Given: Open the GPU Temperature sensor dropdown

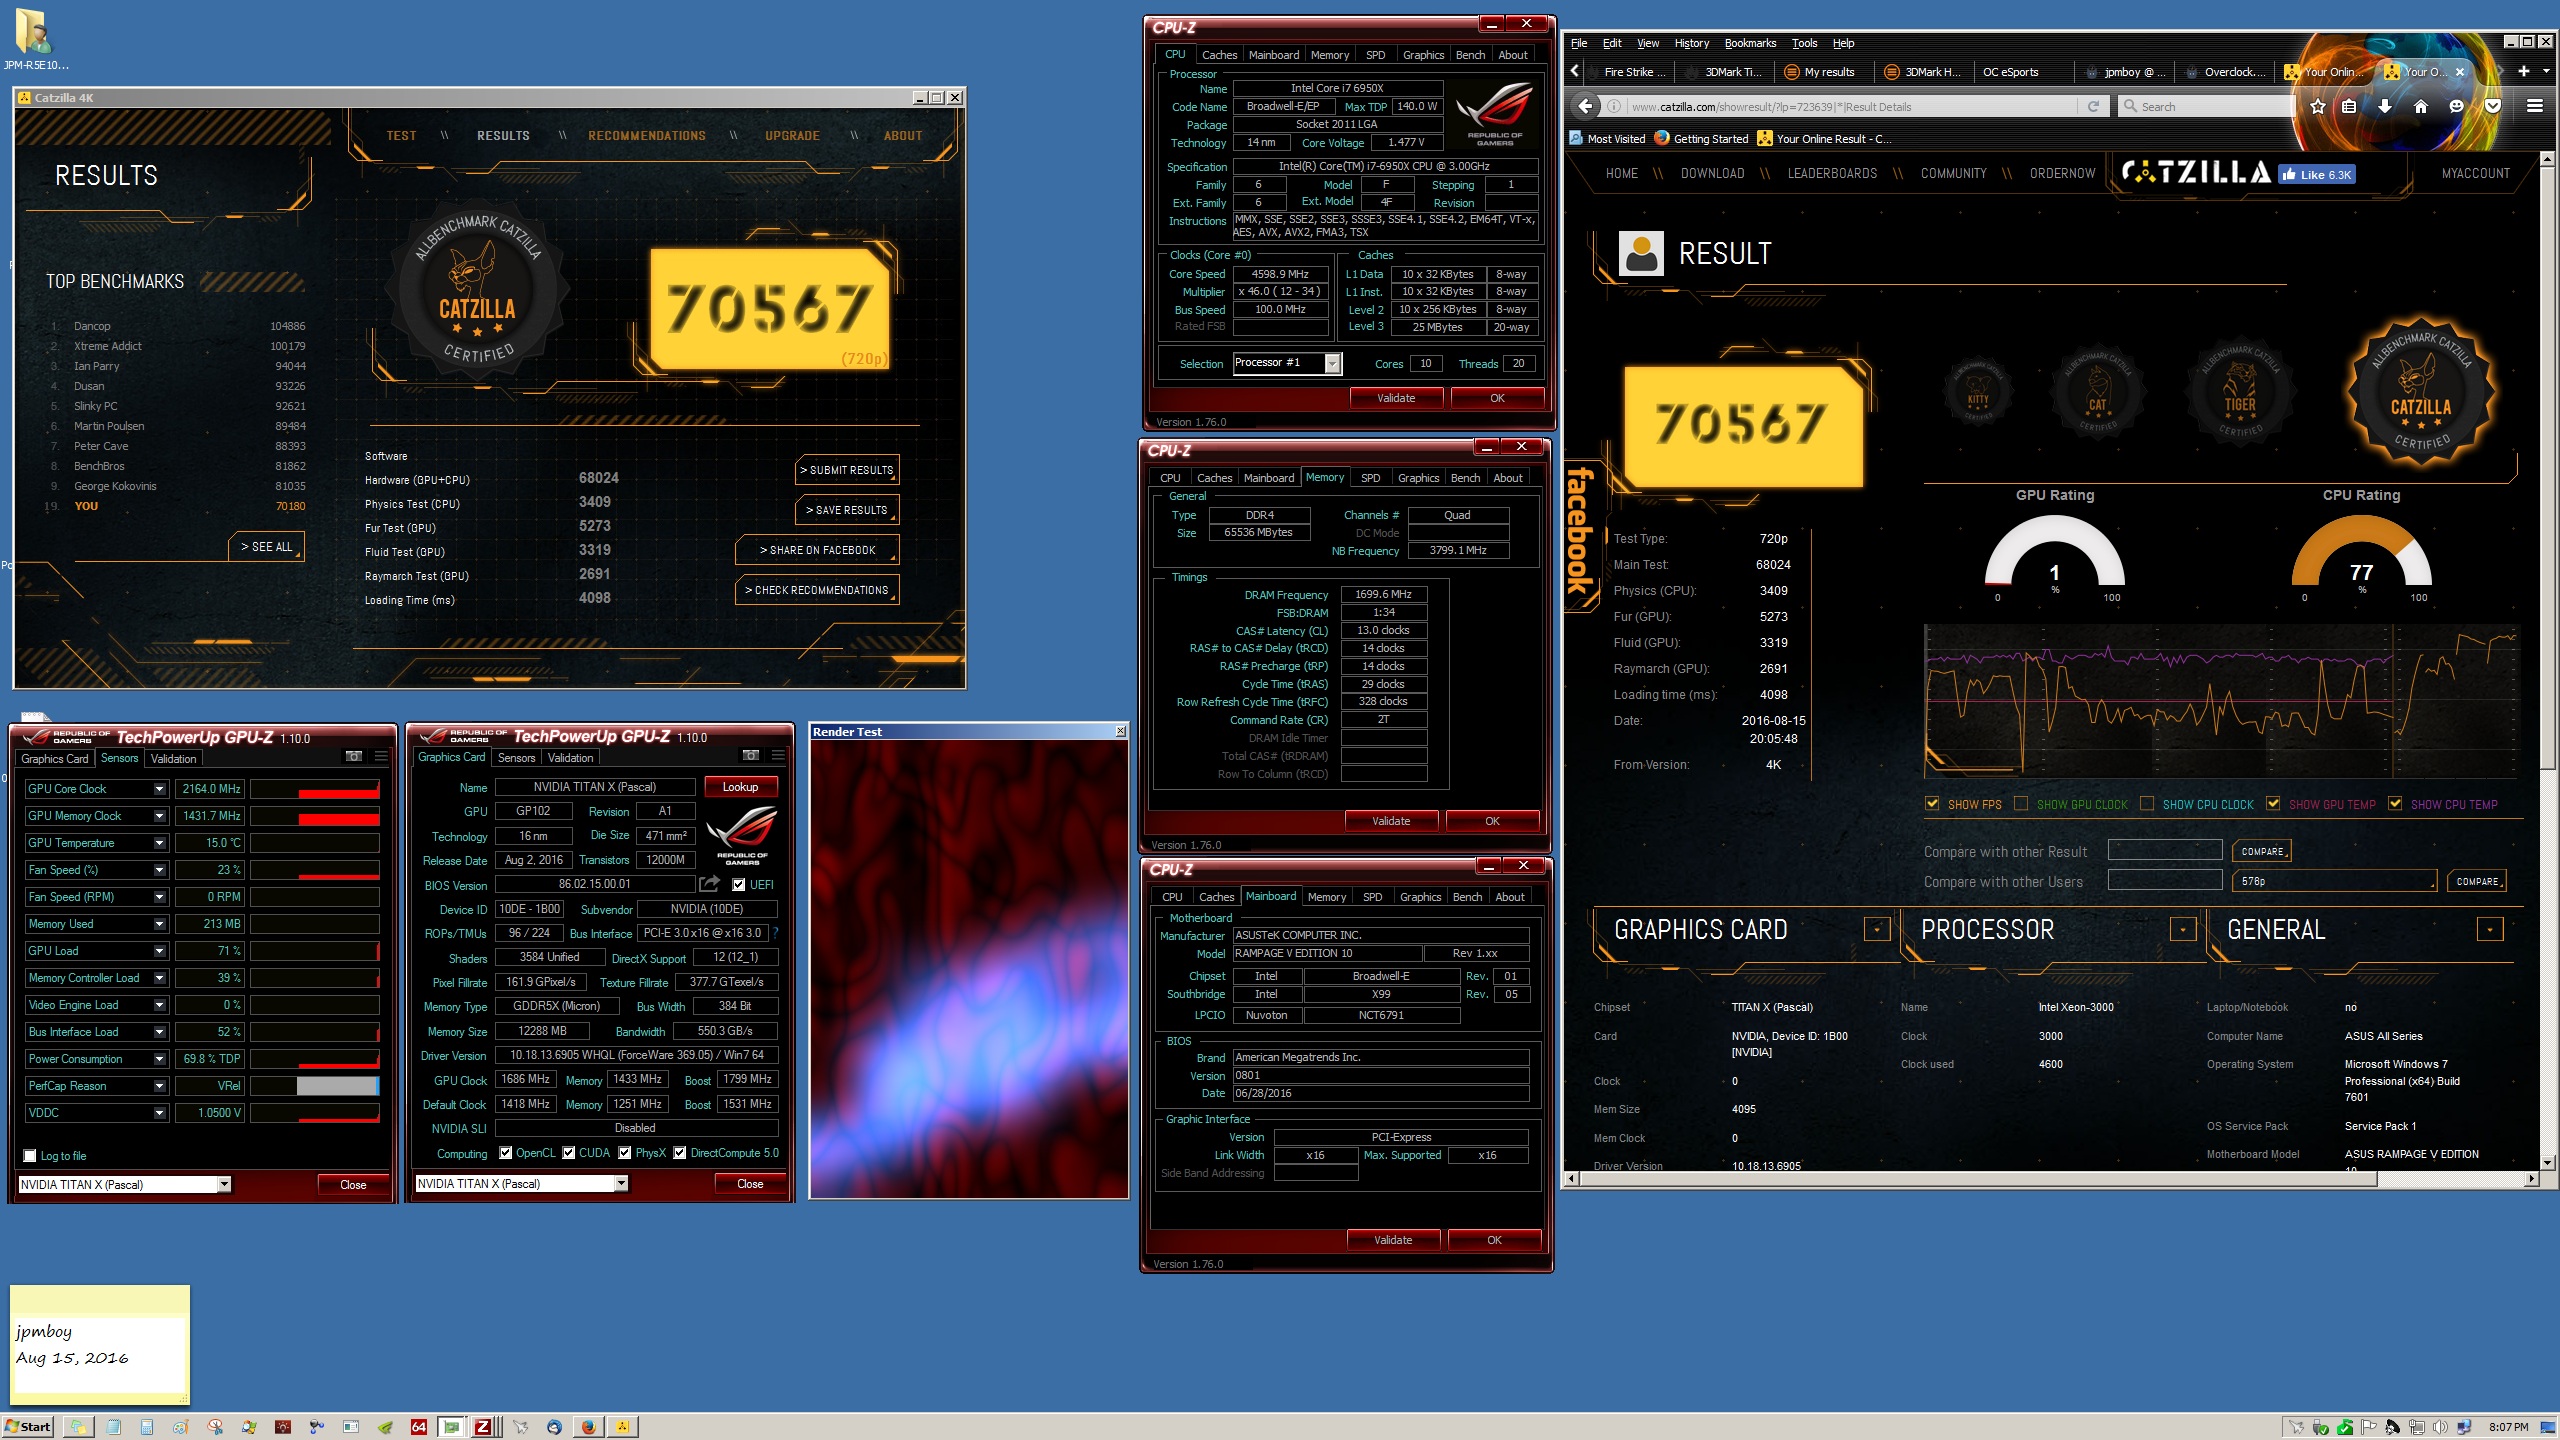Looking at the screenshot, I should point(159,843).
